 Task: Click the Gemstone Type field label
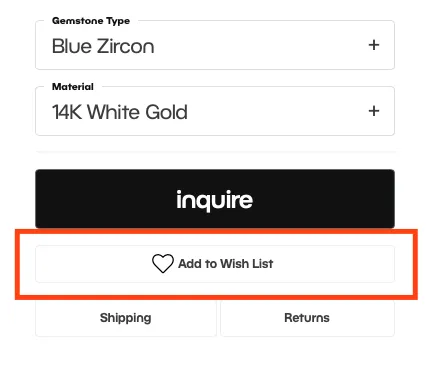[91, 21]
